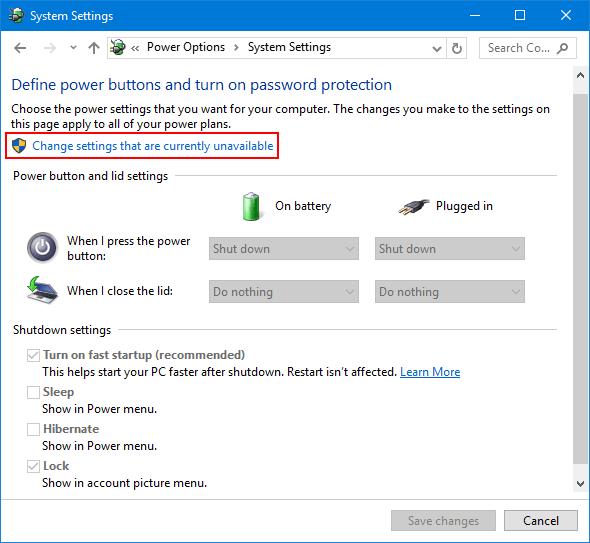Click the laptop lid icon
The width and height of the screenshot is (590, 543).
pos(43,290)
